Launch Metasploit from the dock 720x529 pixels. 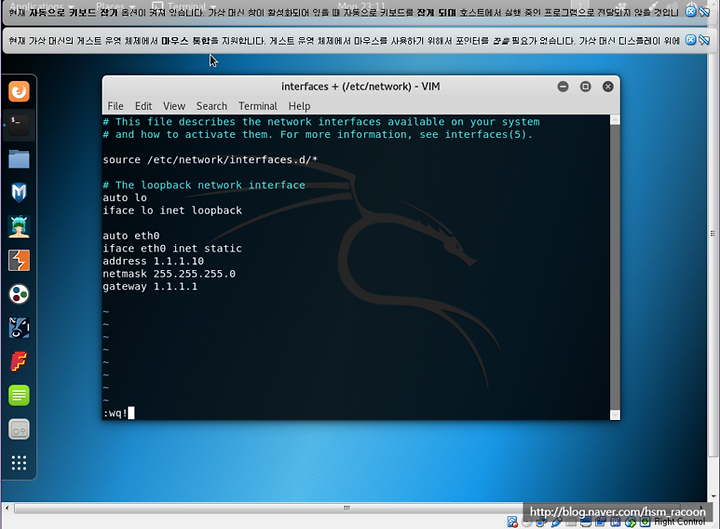point(19,192)
